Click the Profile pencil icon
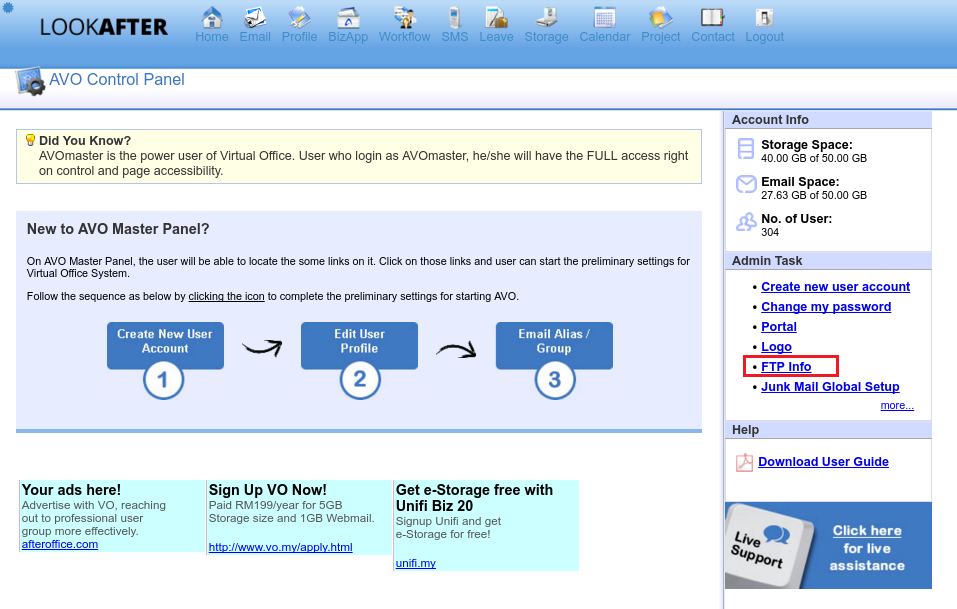The image size is (957, 609). pos(299,18)
